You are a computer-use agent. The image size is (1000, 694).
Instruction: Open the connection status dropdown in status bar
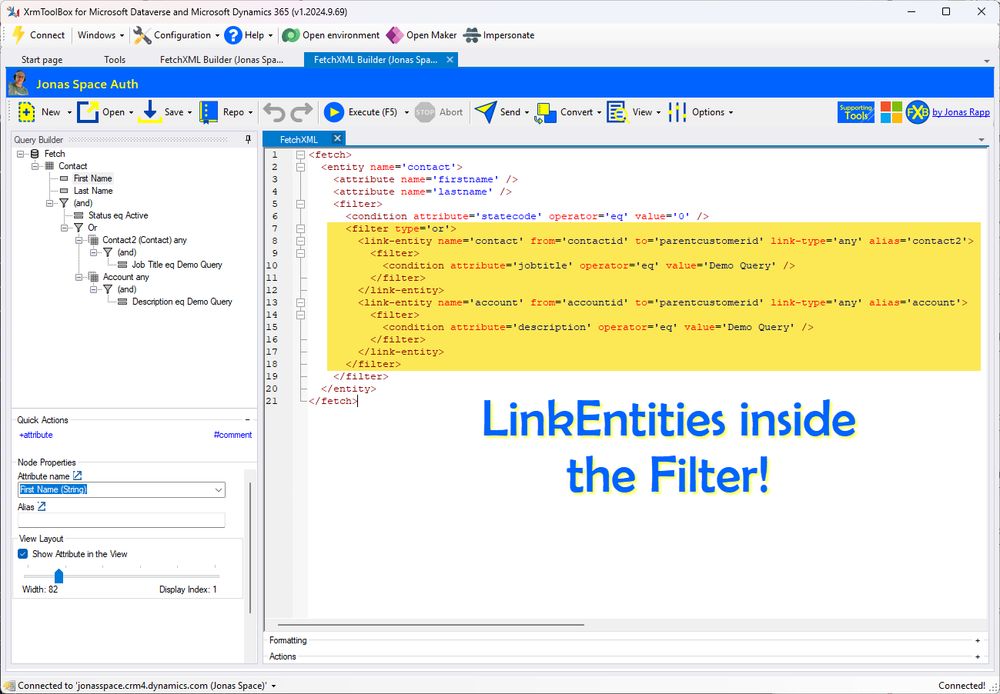click(x=274, y=686)
